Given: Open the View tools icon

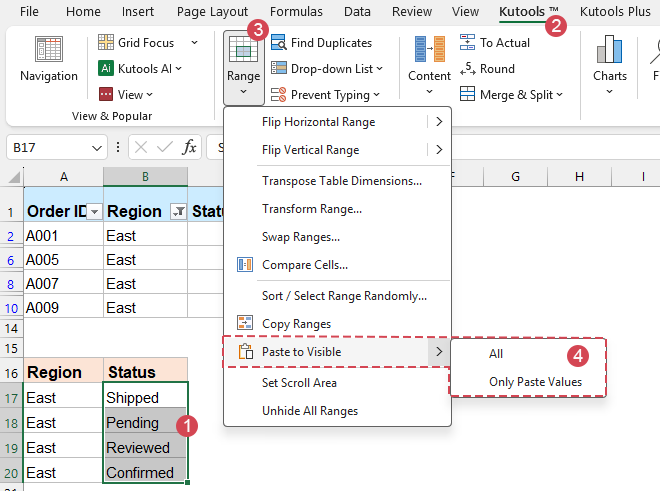Looking at the screenshot, I should pyautogui.click(x=106, y=94).
